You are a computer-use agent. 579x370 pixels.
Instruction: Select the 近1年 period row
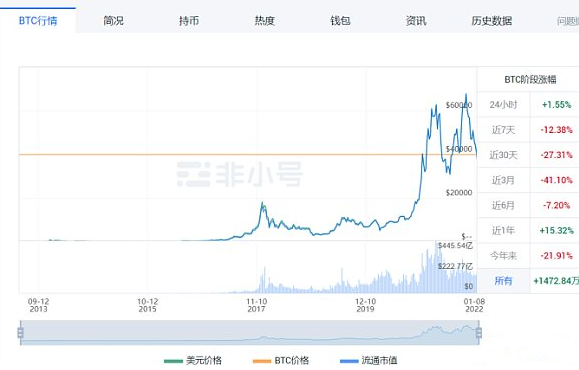528,230
